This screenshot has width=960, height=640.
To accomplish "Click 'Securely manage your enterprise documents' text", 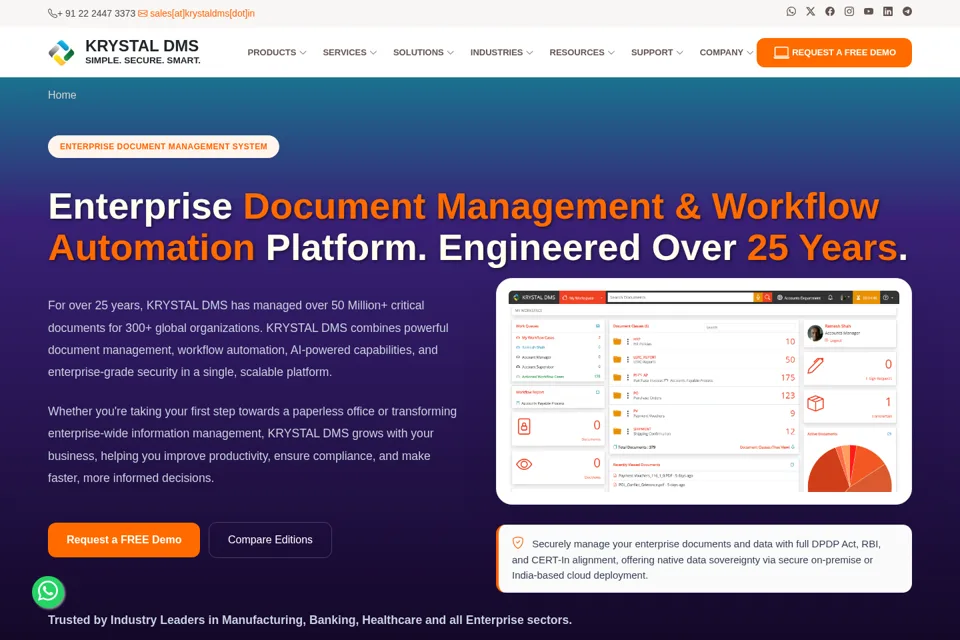I will pyautogui.click(x=697, y=559).
